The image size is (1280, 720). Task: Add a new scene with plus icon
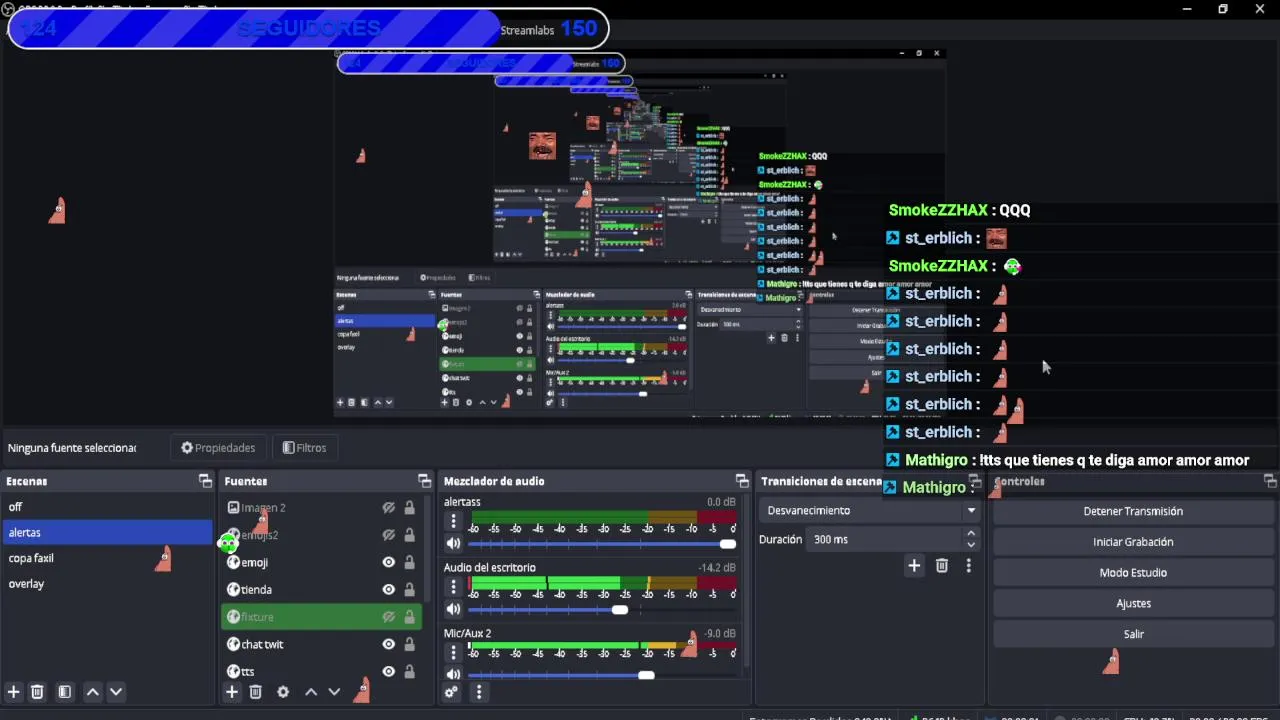(x=14, y=691)
